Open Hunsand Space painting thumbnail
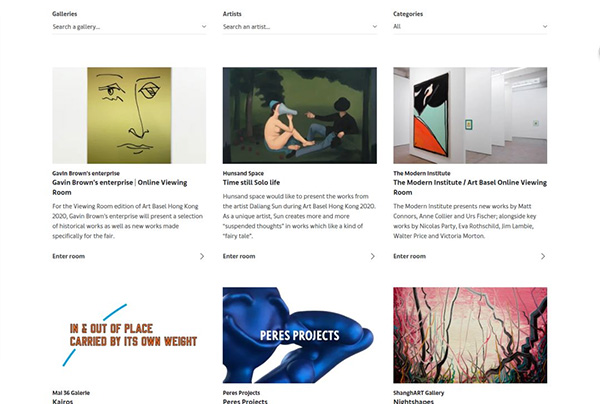This screenshot has width=600, height=404. pos(299,115)
